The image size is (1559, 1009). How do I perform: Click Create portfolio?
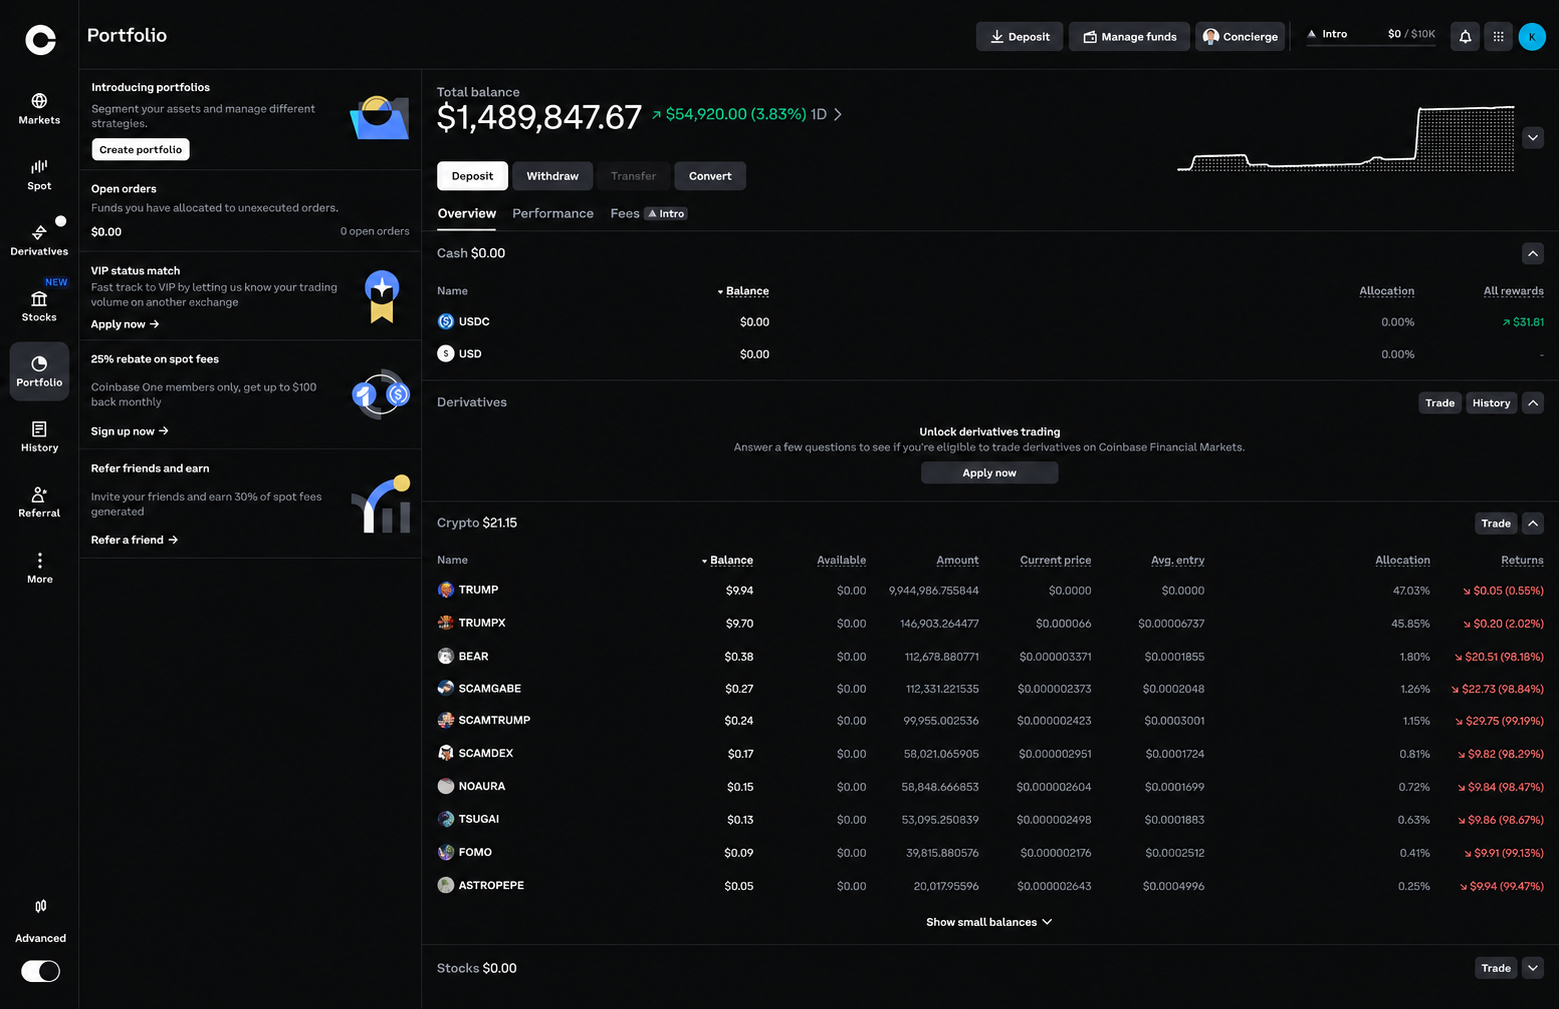point(141,149)
